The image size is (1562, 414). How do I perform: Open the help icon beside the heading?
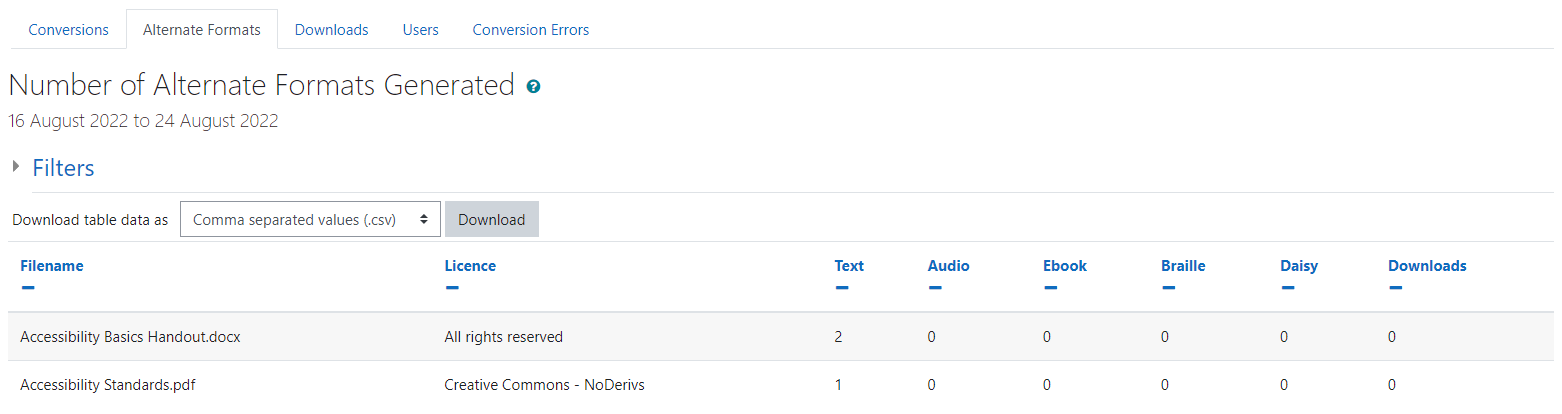point(533,87)
